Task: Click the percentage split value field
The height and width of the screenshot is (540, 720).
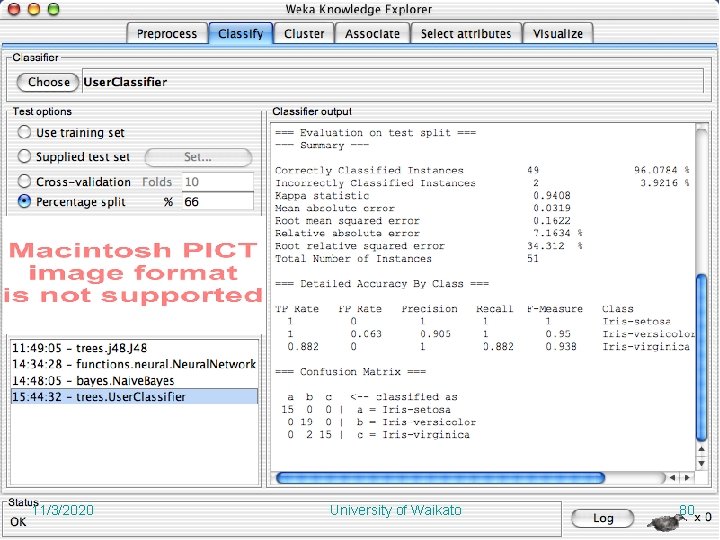Action: (218, 202)
